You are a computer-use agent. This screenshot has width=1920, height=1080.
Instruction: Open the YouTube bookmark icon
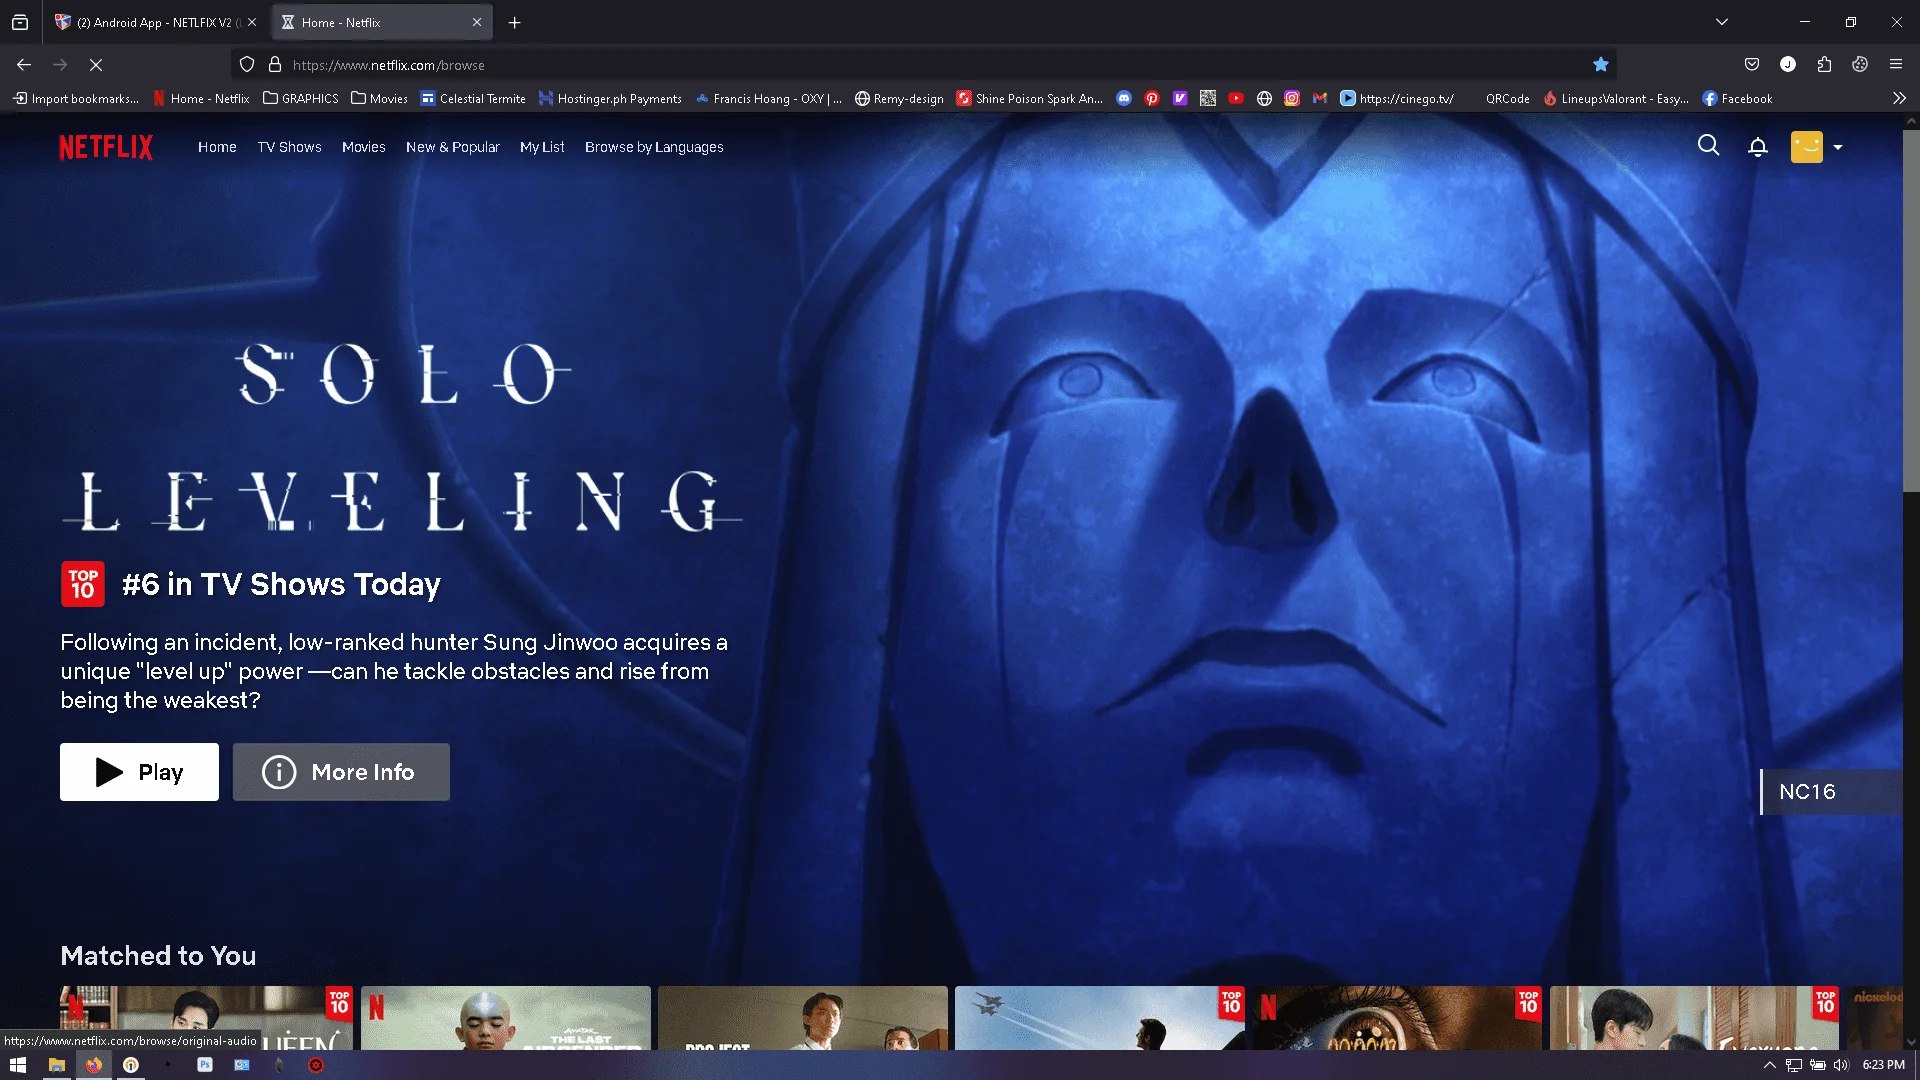pos(1236,98)
